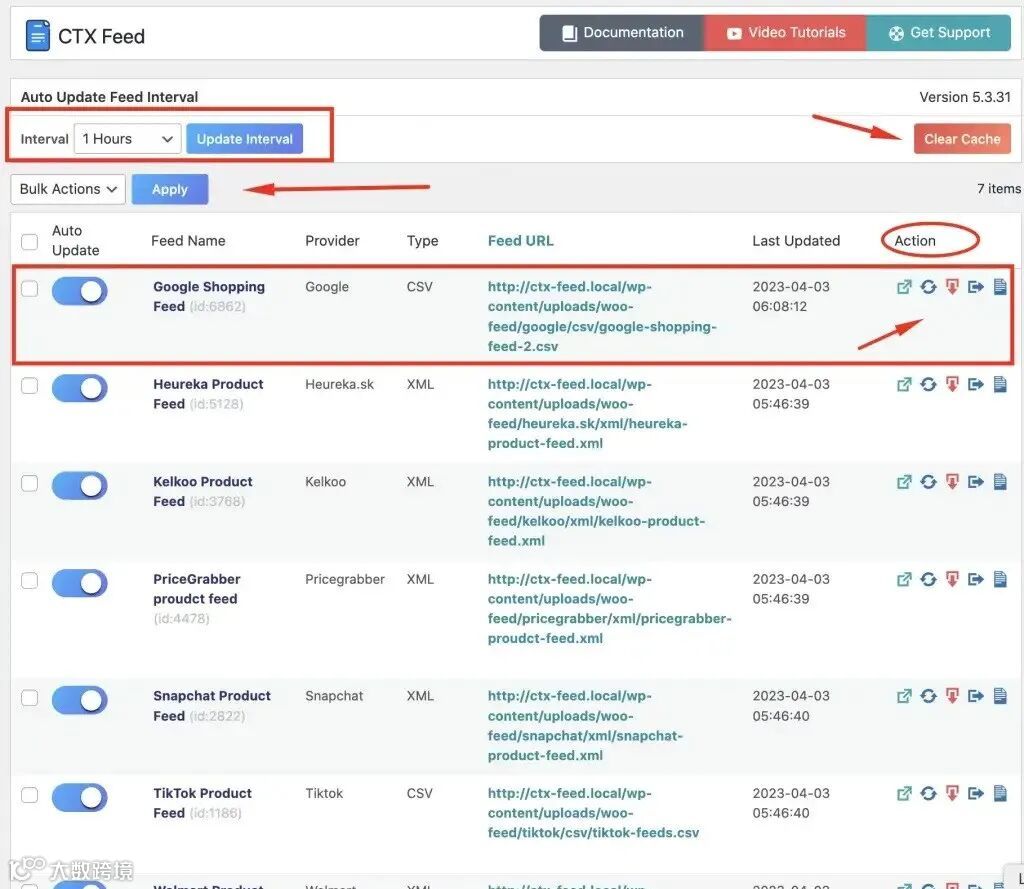Viewport: 1024px width, 889px height.
Task: Open the Bulk Actions dropdown
Action: pos(68,189)
